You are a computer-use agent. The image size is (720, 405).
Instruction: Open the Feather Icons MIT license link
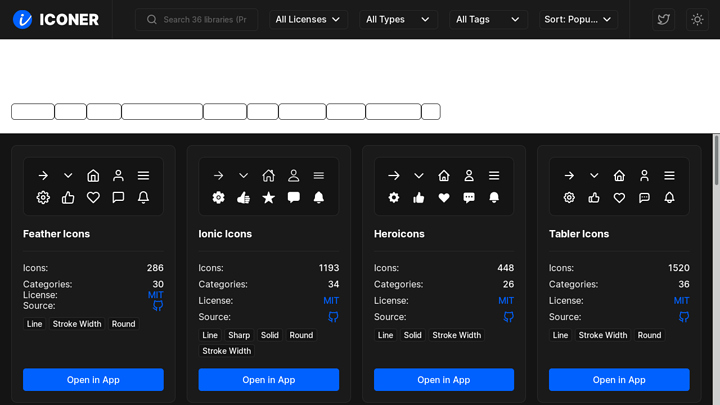click(156, 295)
